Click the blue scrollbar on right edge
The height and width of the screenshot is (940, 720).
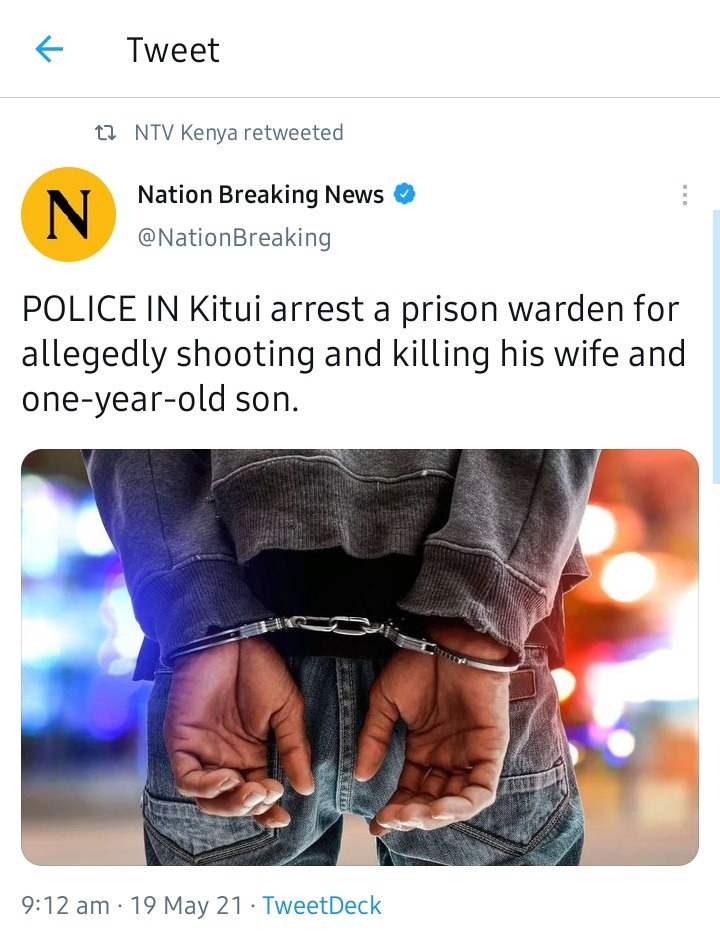point(716,347)
